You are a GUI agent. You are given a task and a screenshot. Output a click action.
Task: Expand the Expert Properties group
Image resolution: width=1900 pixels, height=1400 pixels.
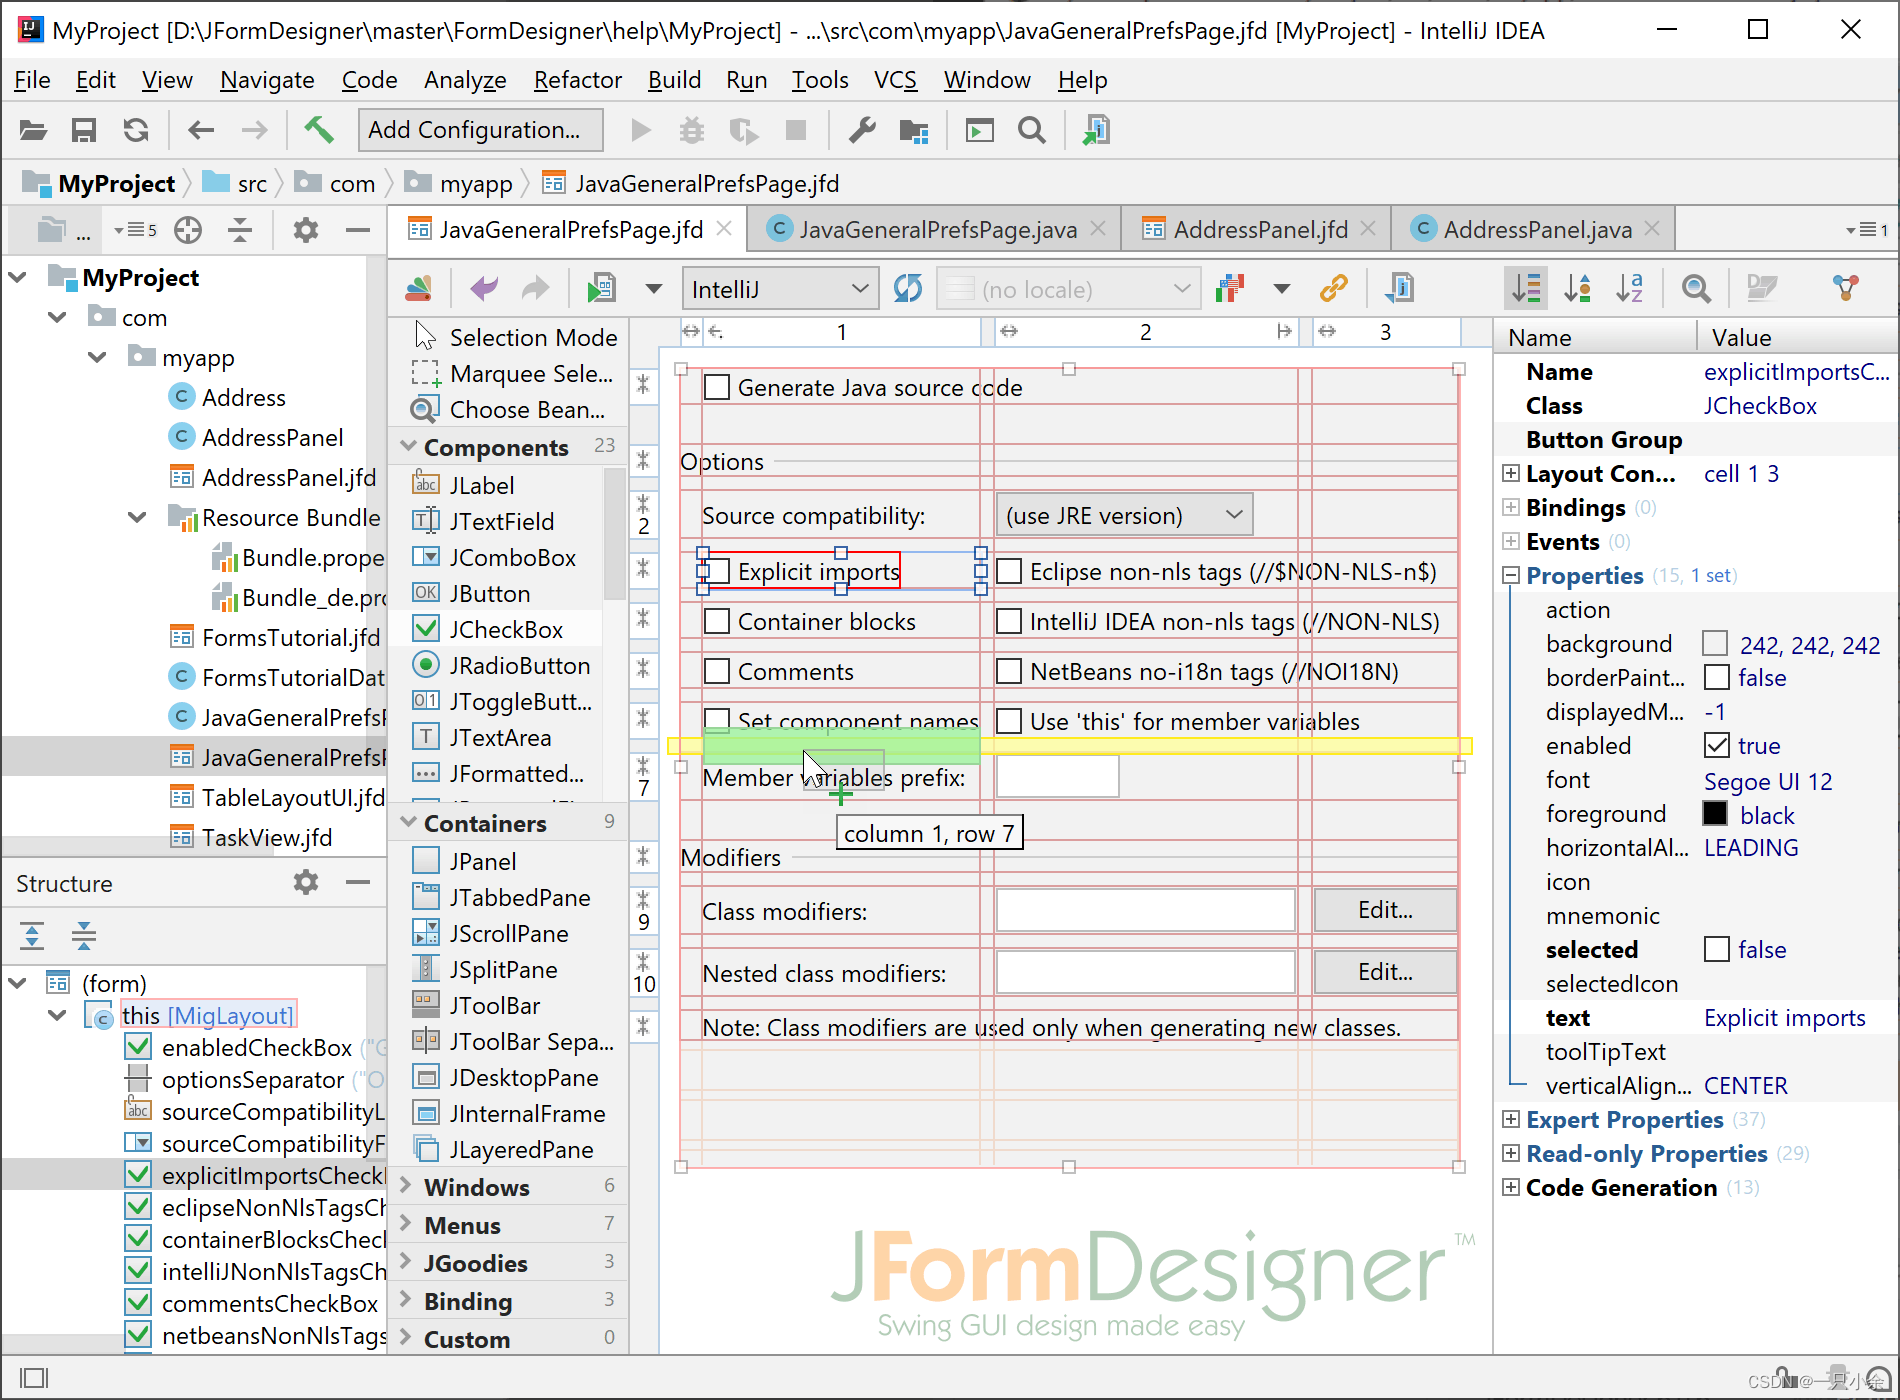click(1511, 1119)
